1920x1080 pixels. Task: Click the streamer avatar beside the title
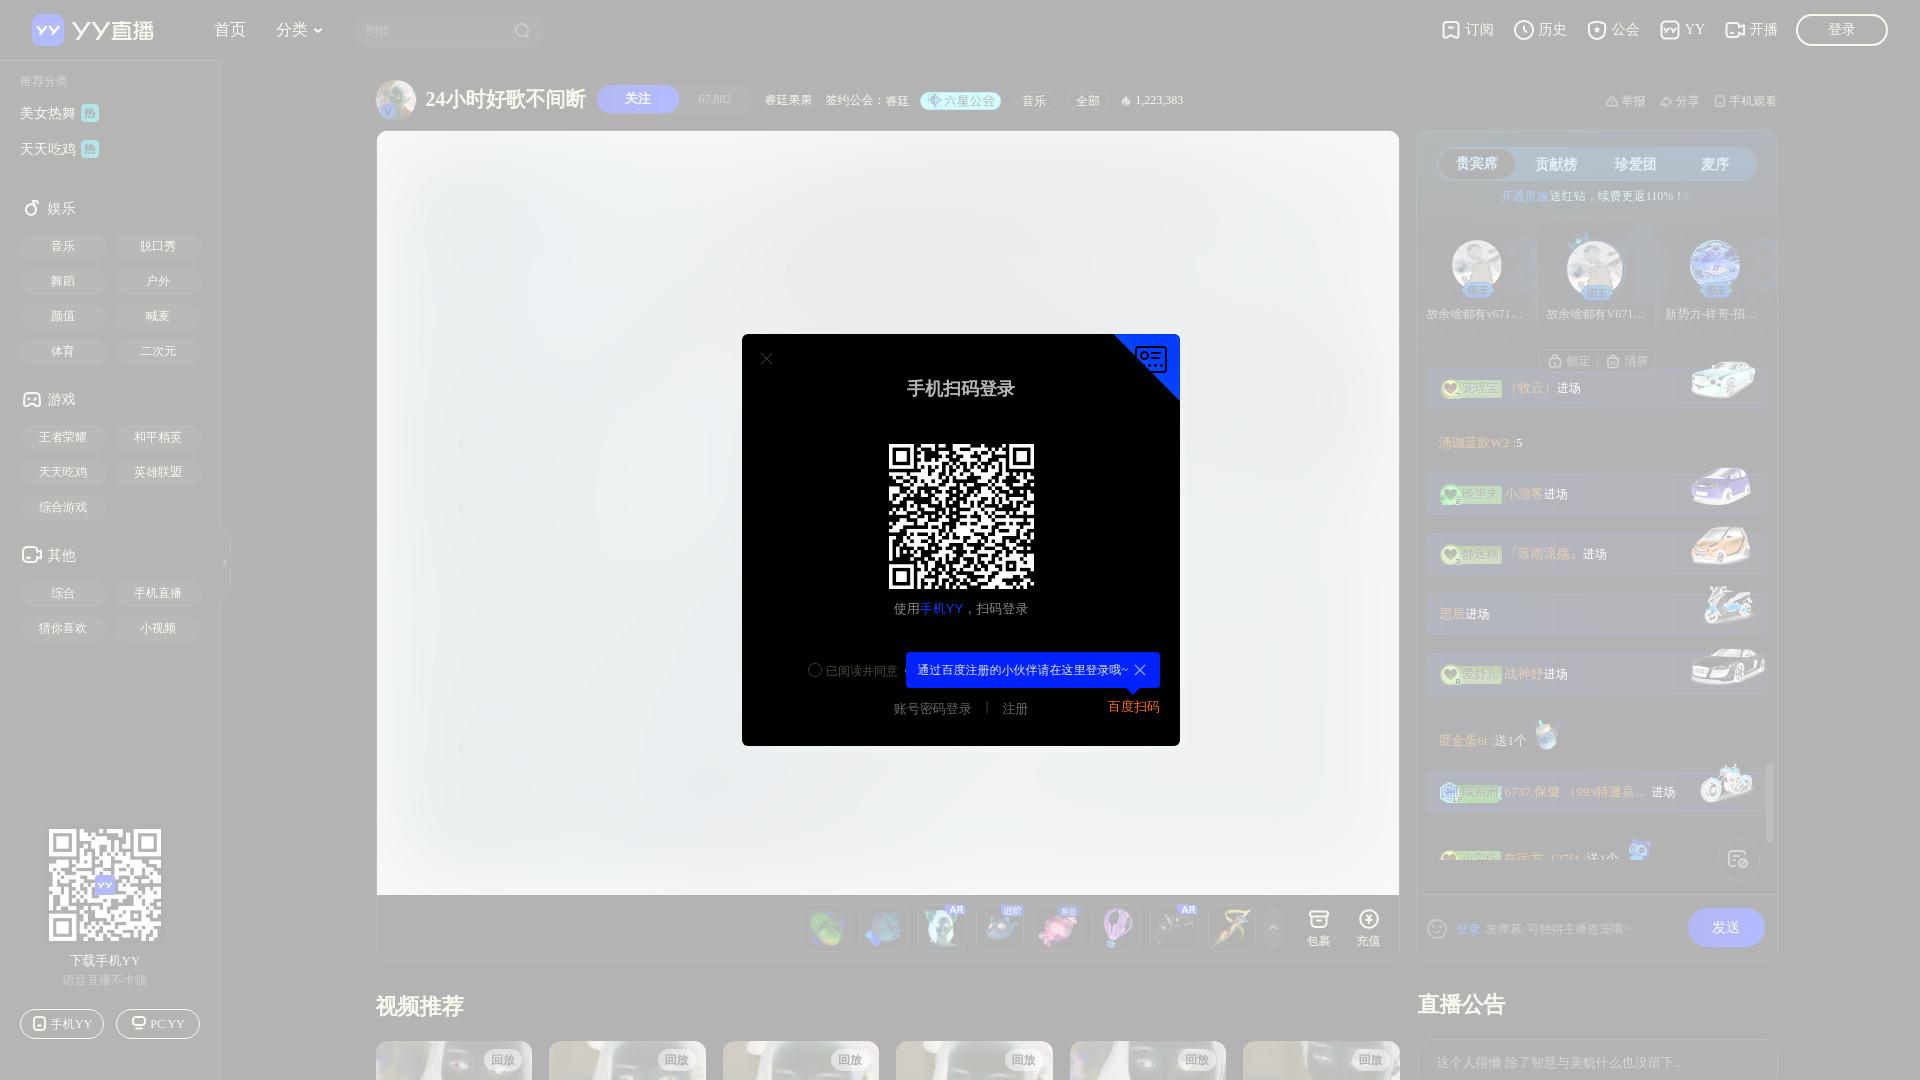pos(395,100)
